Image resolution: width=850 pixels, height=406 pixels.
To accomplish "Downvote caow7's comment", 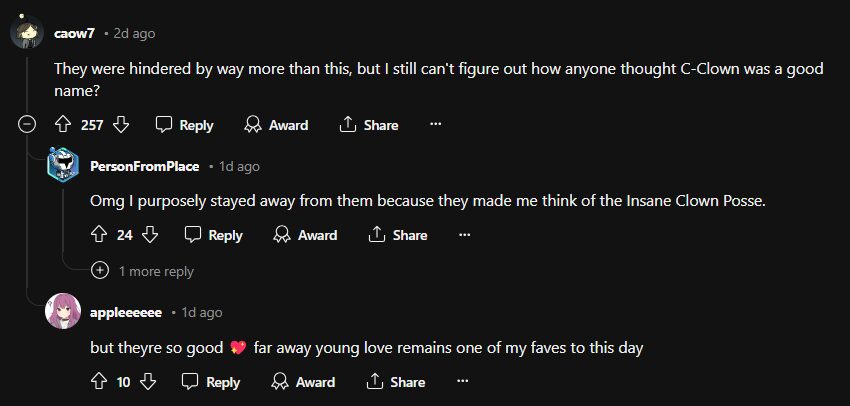I will (x=121, y=125).
